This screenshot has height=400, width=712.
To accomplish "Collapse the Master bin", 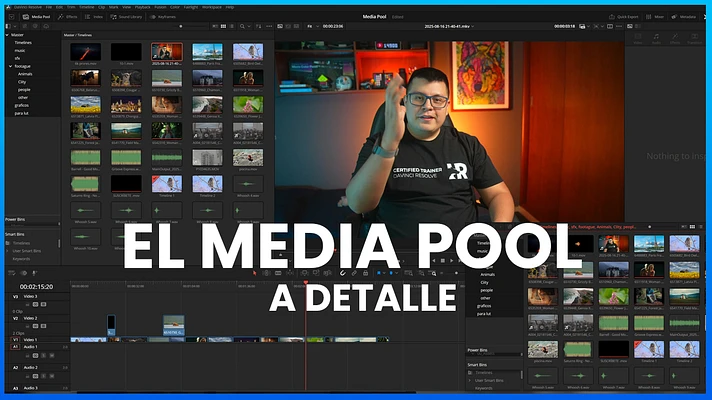I will [x=7, y=35].
